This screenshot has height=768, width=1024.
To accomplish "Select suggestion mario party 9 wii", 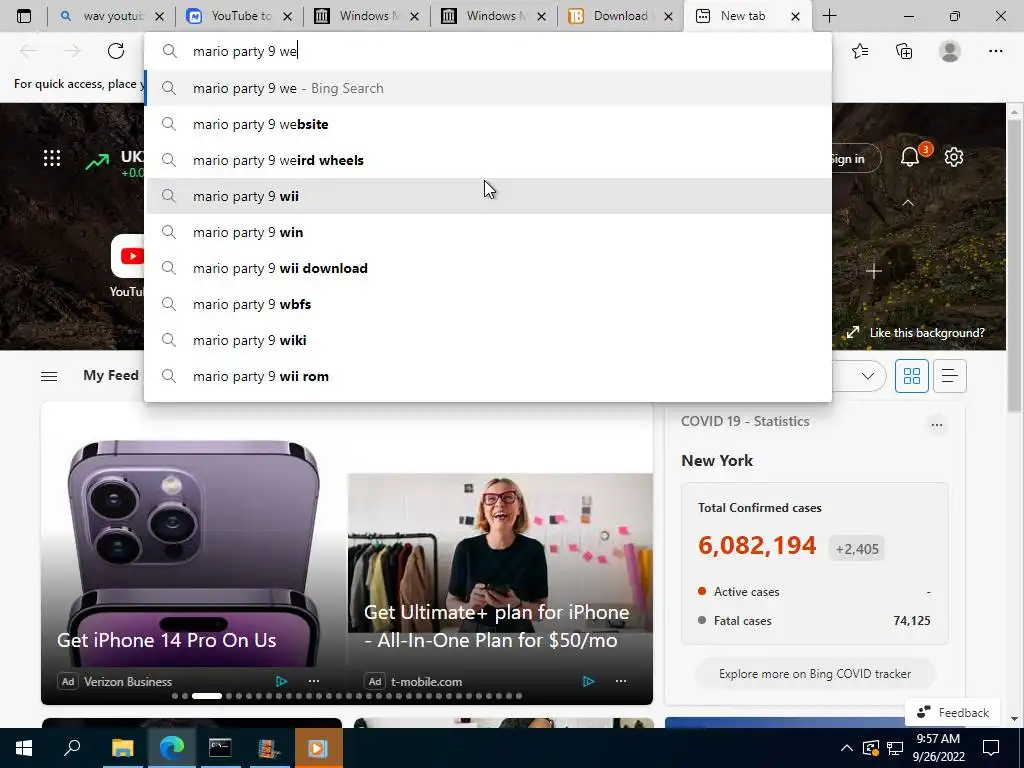I will coord(488,196).
